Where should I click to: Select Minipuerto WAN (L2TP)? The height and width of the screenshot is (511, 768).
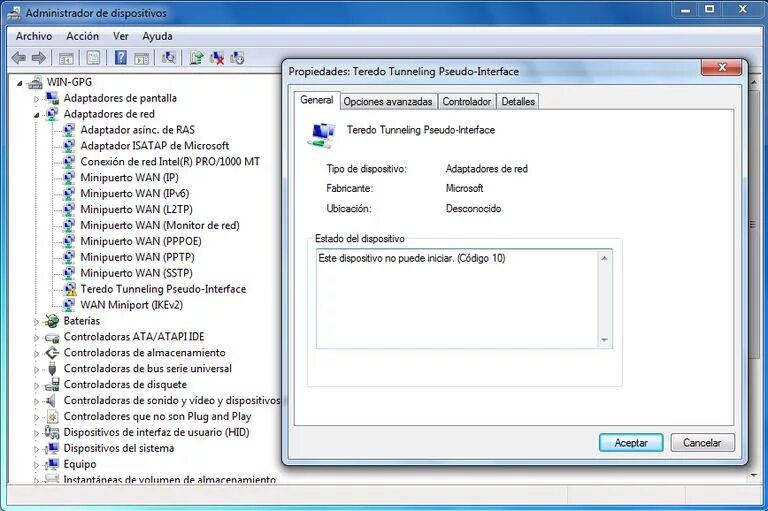click(x=136, y=209)
